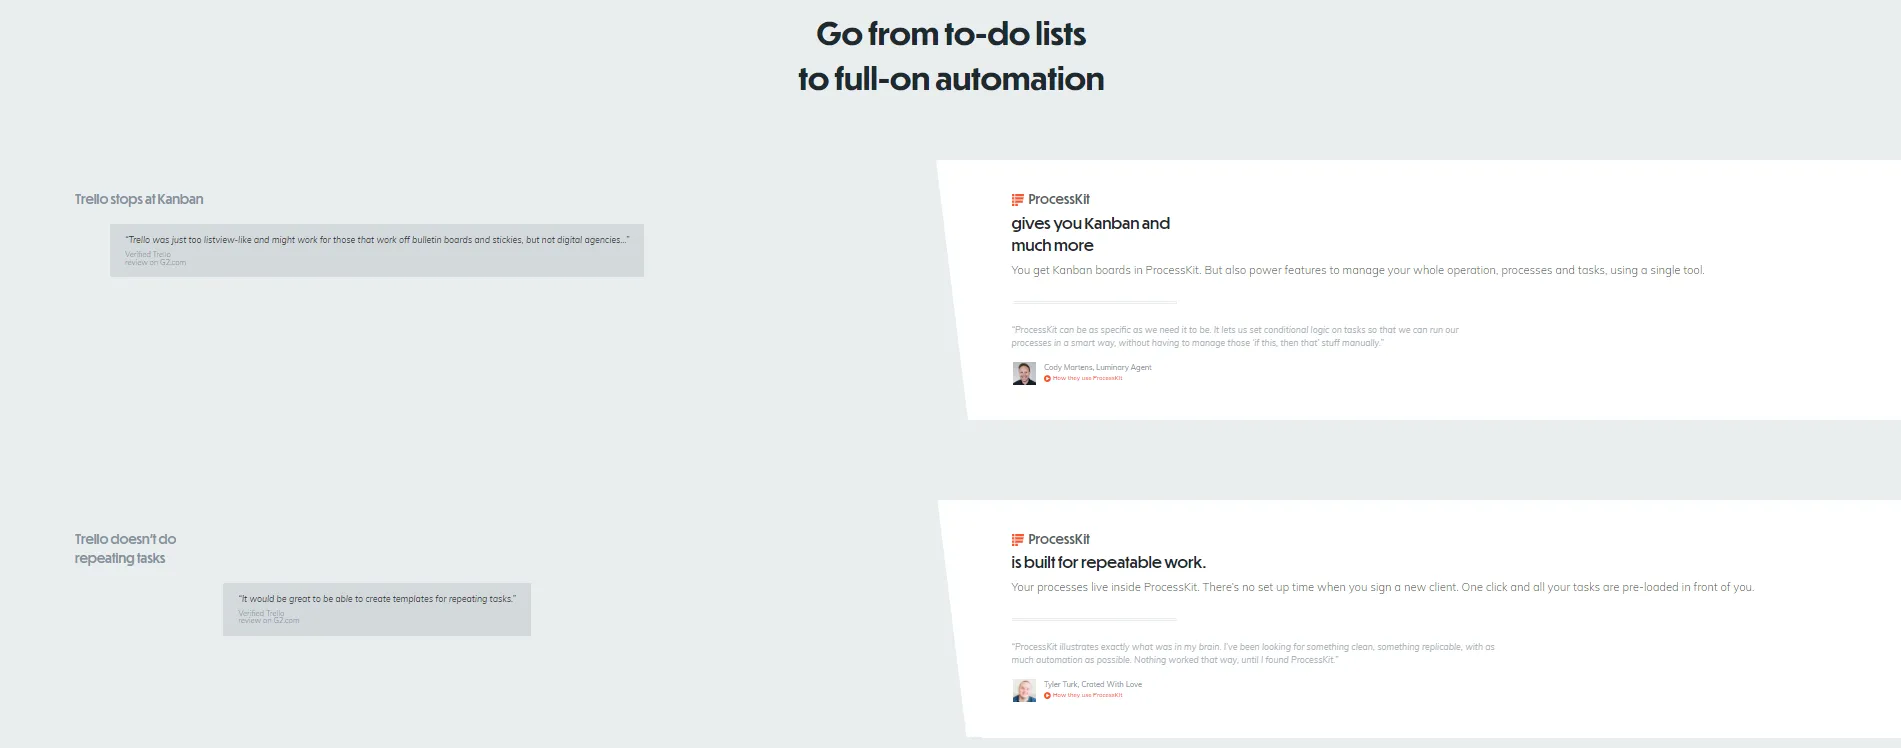
Task: Click the "Tyler Turk, Crated With Love" name text
Action: 1092,685
